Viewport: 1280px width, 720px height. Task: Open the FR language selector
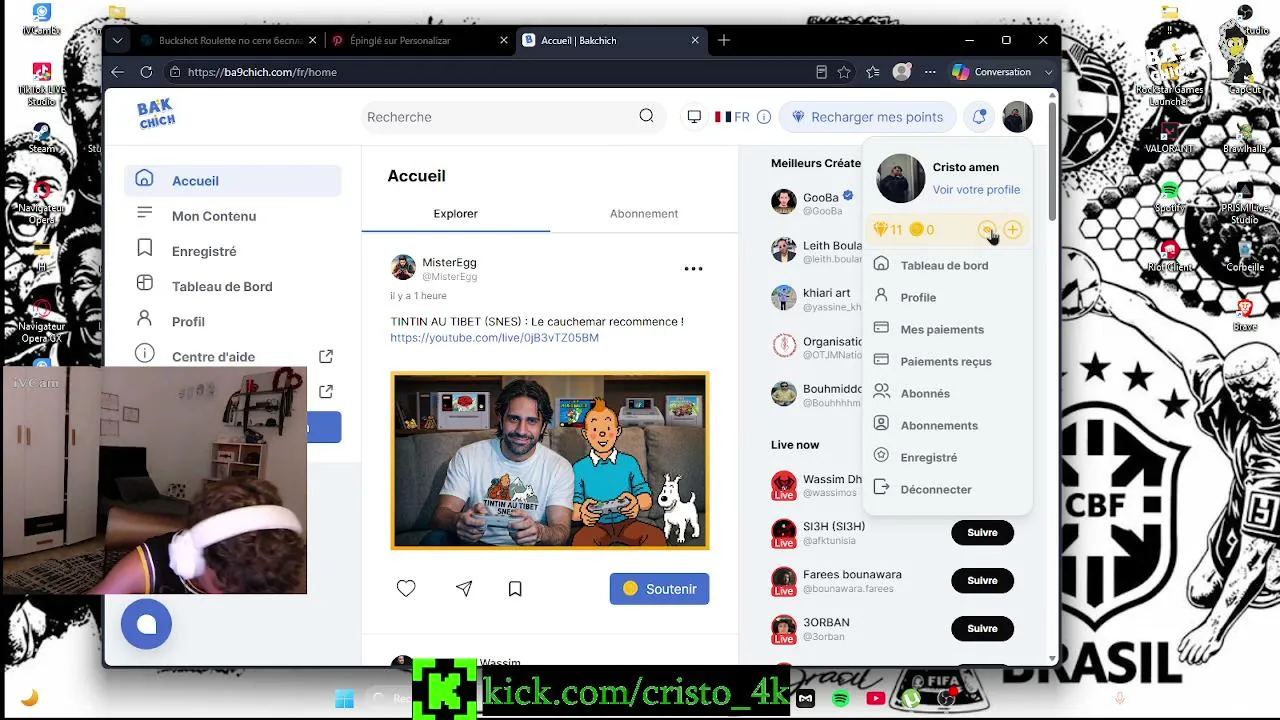[732, 117]
